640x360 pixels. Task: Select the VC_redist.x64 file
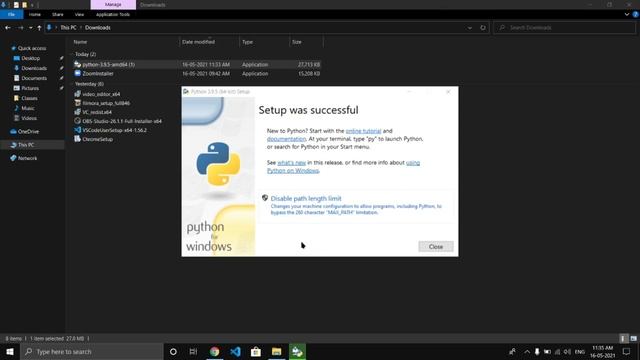point(97,112)
